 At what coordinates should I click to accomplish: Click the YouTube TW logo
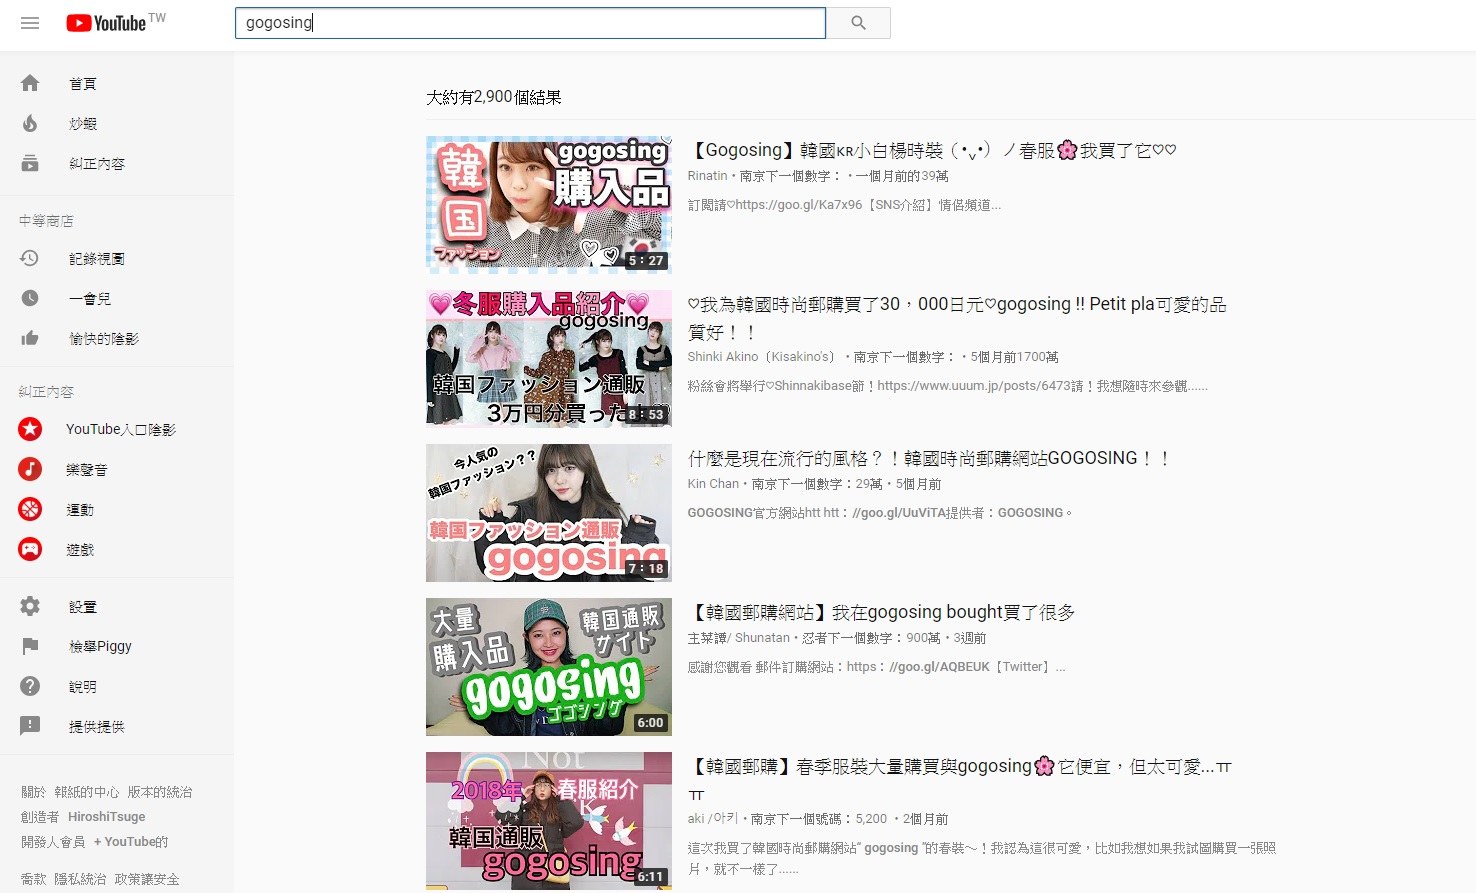pos(116,22)
